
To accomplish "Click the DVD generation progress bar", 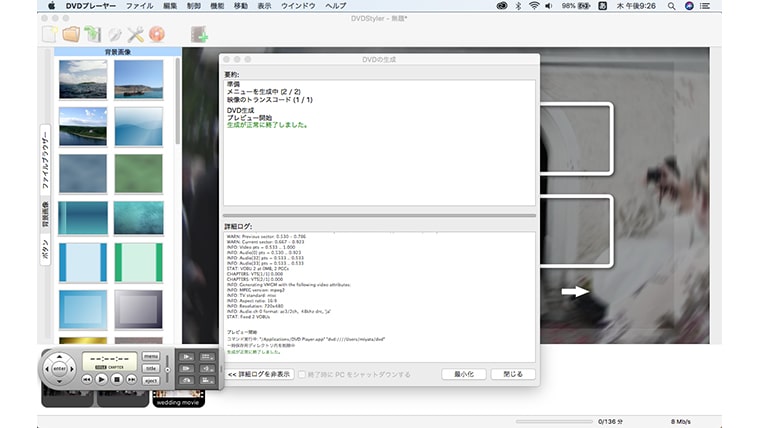I will click(379, 215).
